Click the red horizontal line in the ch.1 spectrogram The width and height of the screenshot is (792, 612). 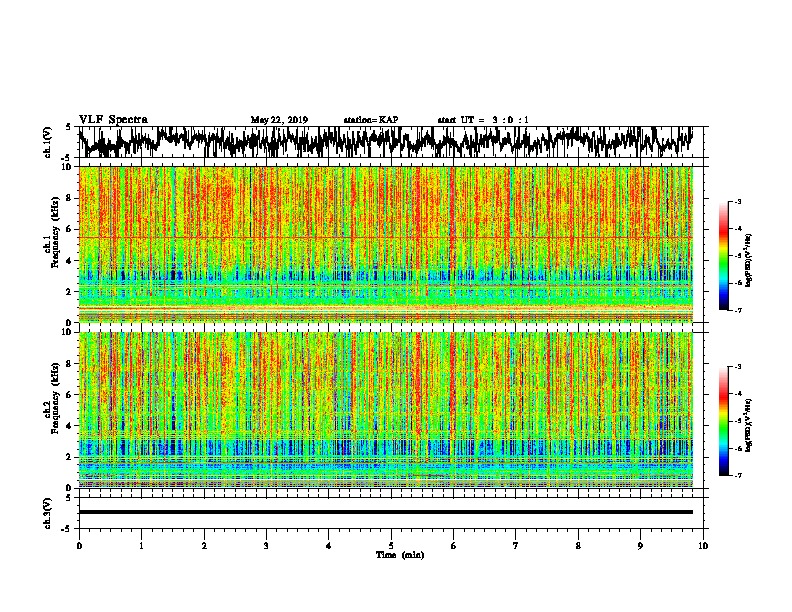pyautogui.click(x=386, y=237)
